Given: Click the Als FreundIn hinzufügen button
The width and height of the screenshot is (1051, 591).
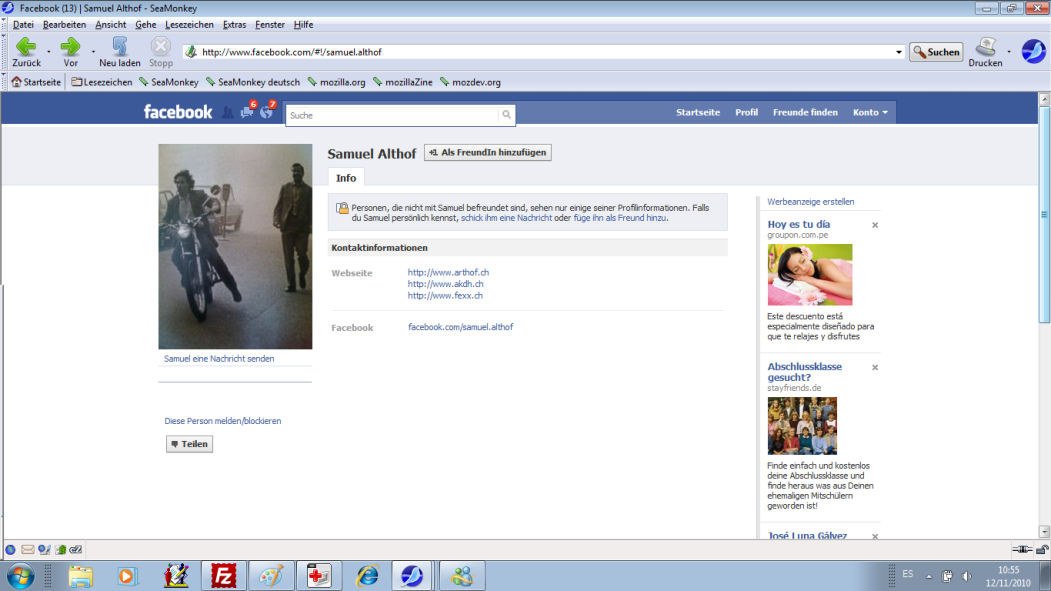Looking at the screenshot, I should click(487, 152).
